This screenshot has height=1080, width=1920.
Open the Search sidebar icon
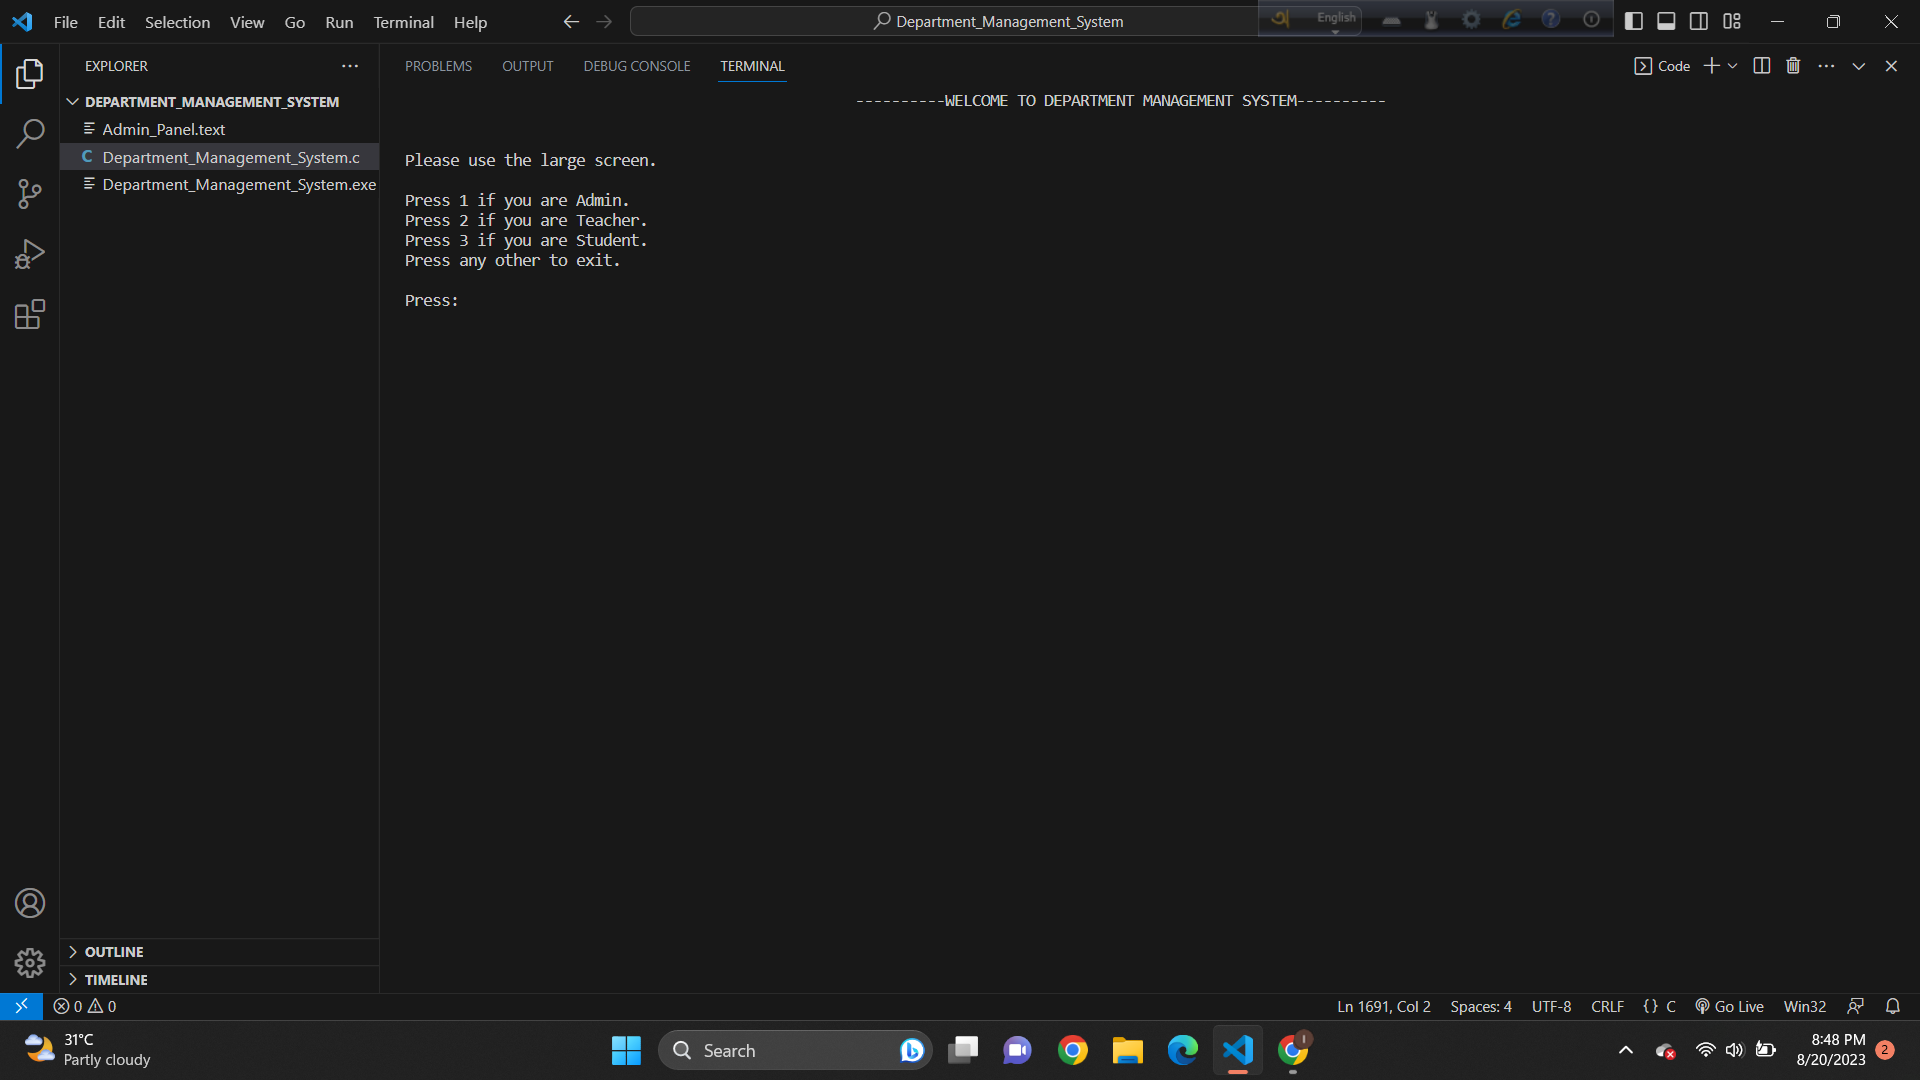pyautogui.click(x=29, y=133)
